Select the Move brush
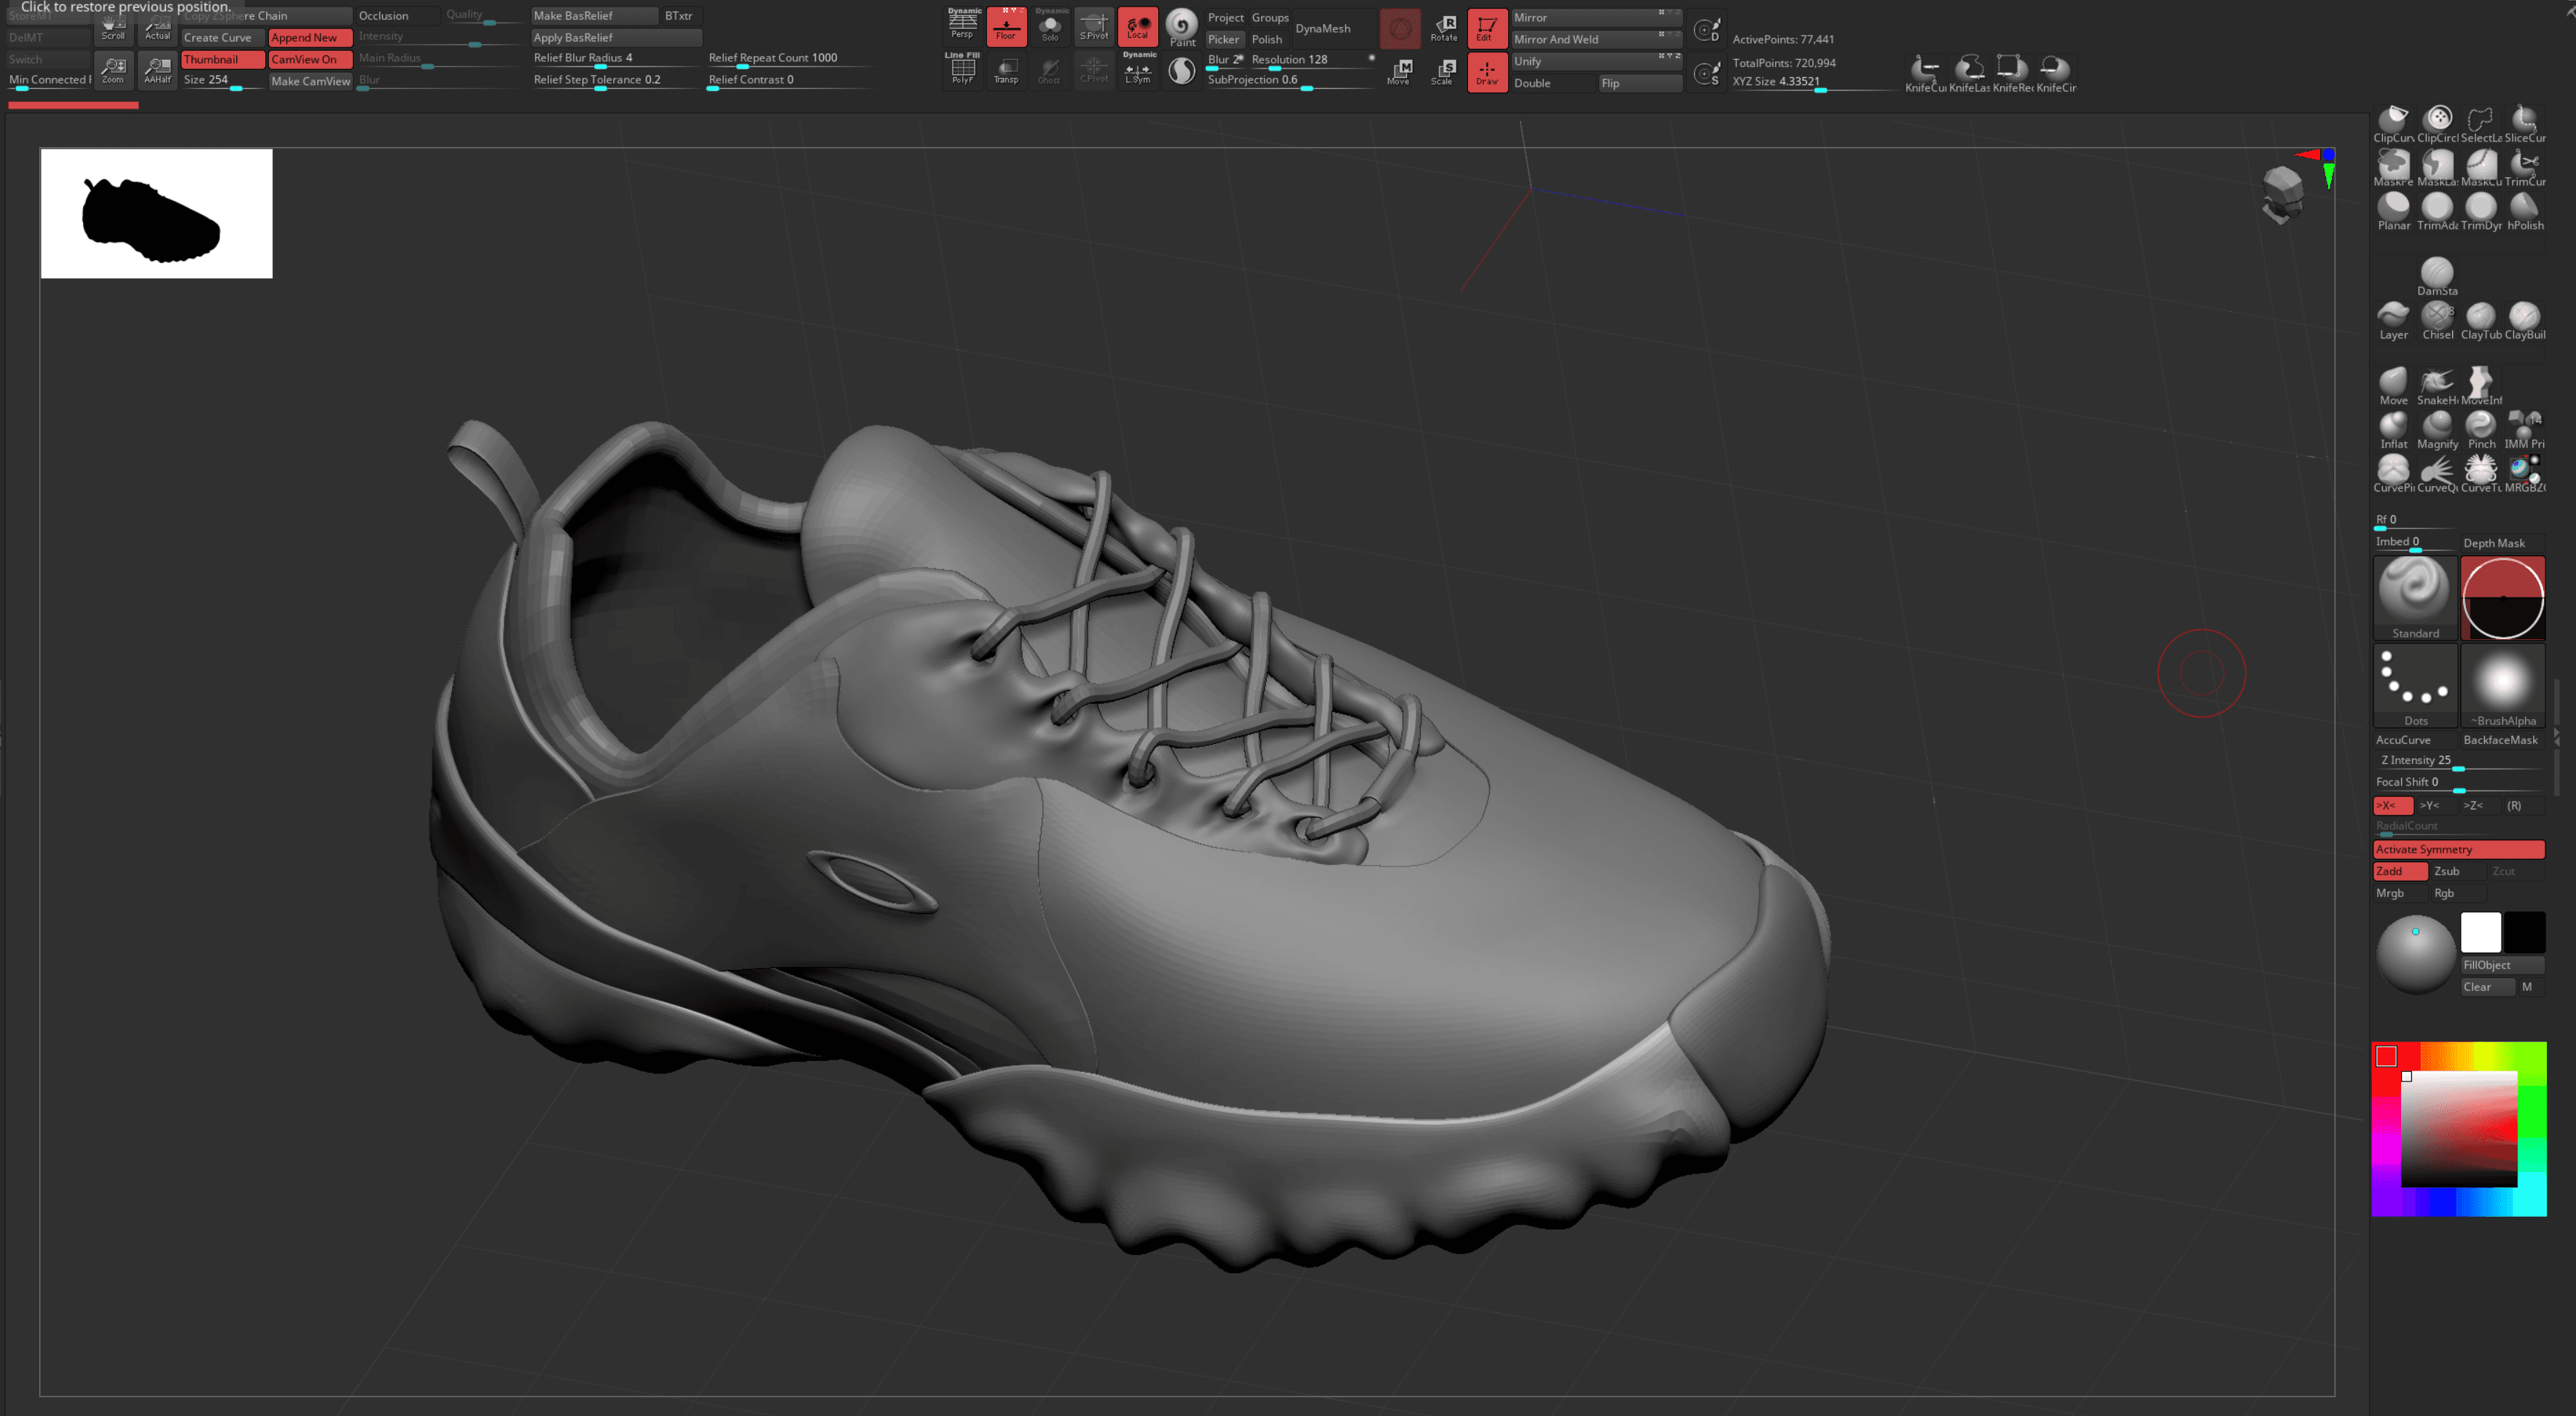Image resolution: width=2576 pixels, height=1416 pixels. (2393, 386)
